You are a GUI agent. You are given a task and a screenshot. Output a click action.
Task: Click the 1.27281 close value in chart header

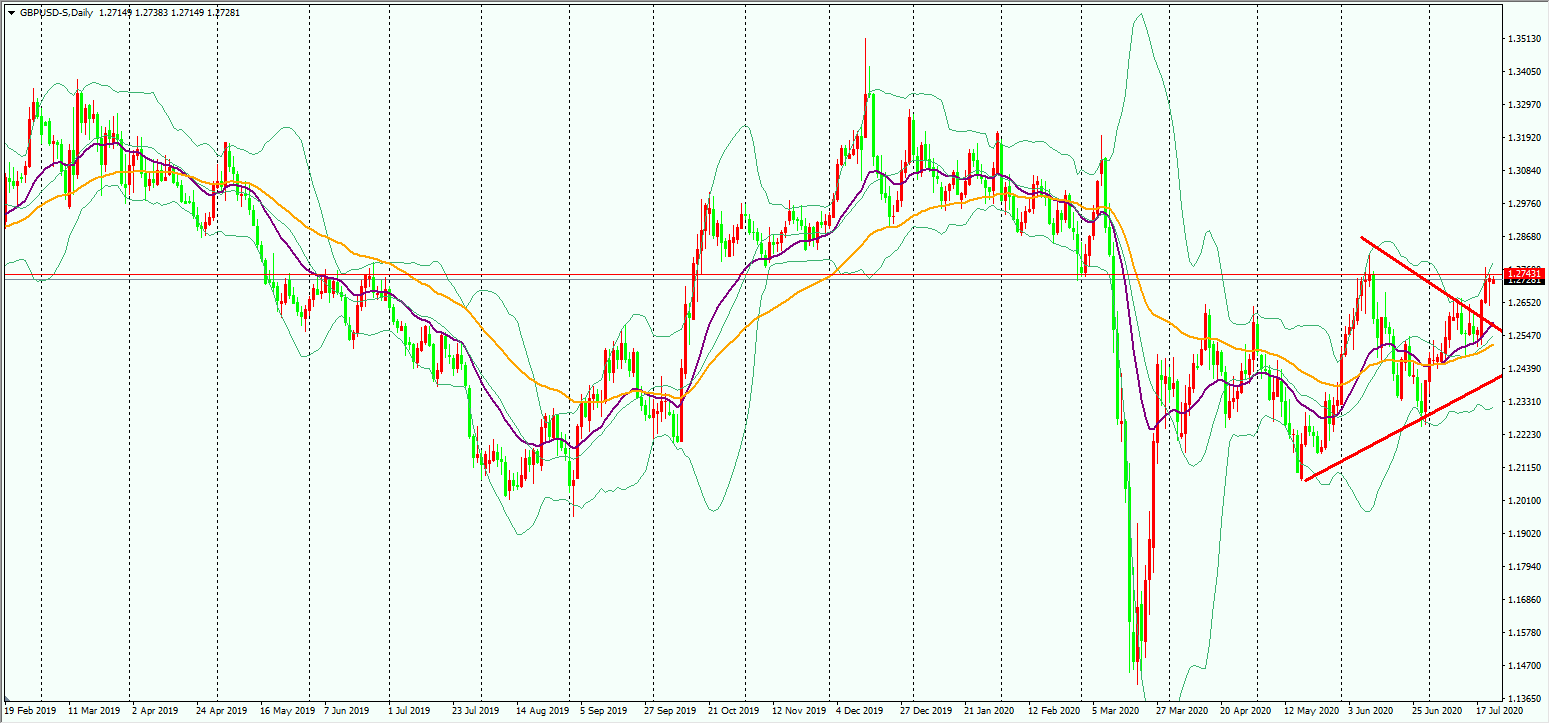[x=222, y=12]
